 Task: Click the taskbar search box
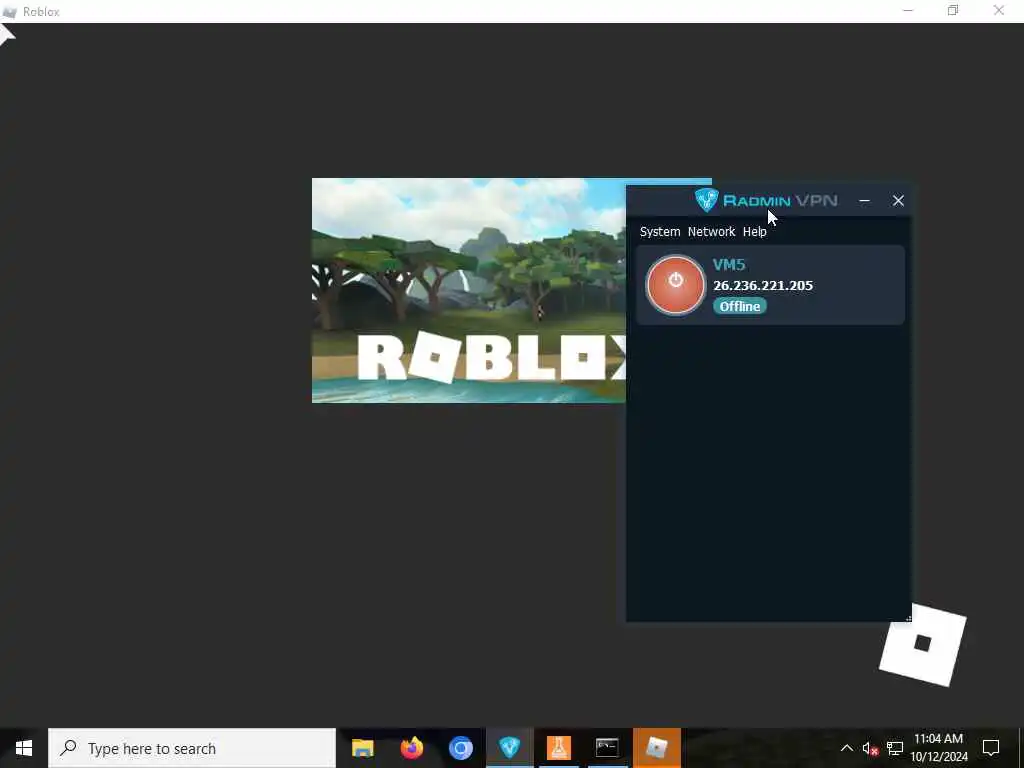point(192,748)
